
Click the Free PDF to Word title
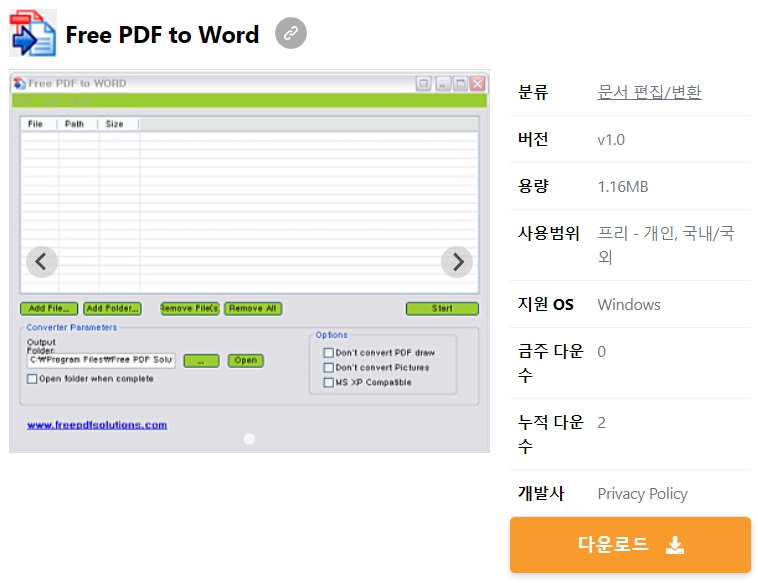pyautogui.click(x=162, y=35)
